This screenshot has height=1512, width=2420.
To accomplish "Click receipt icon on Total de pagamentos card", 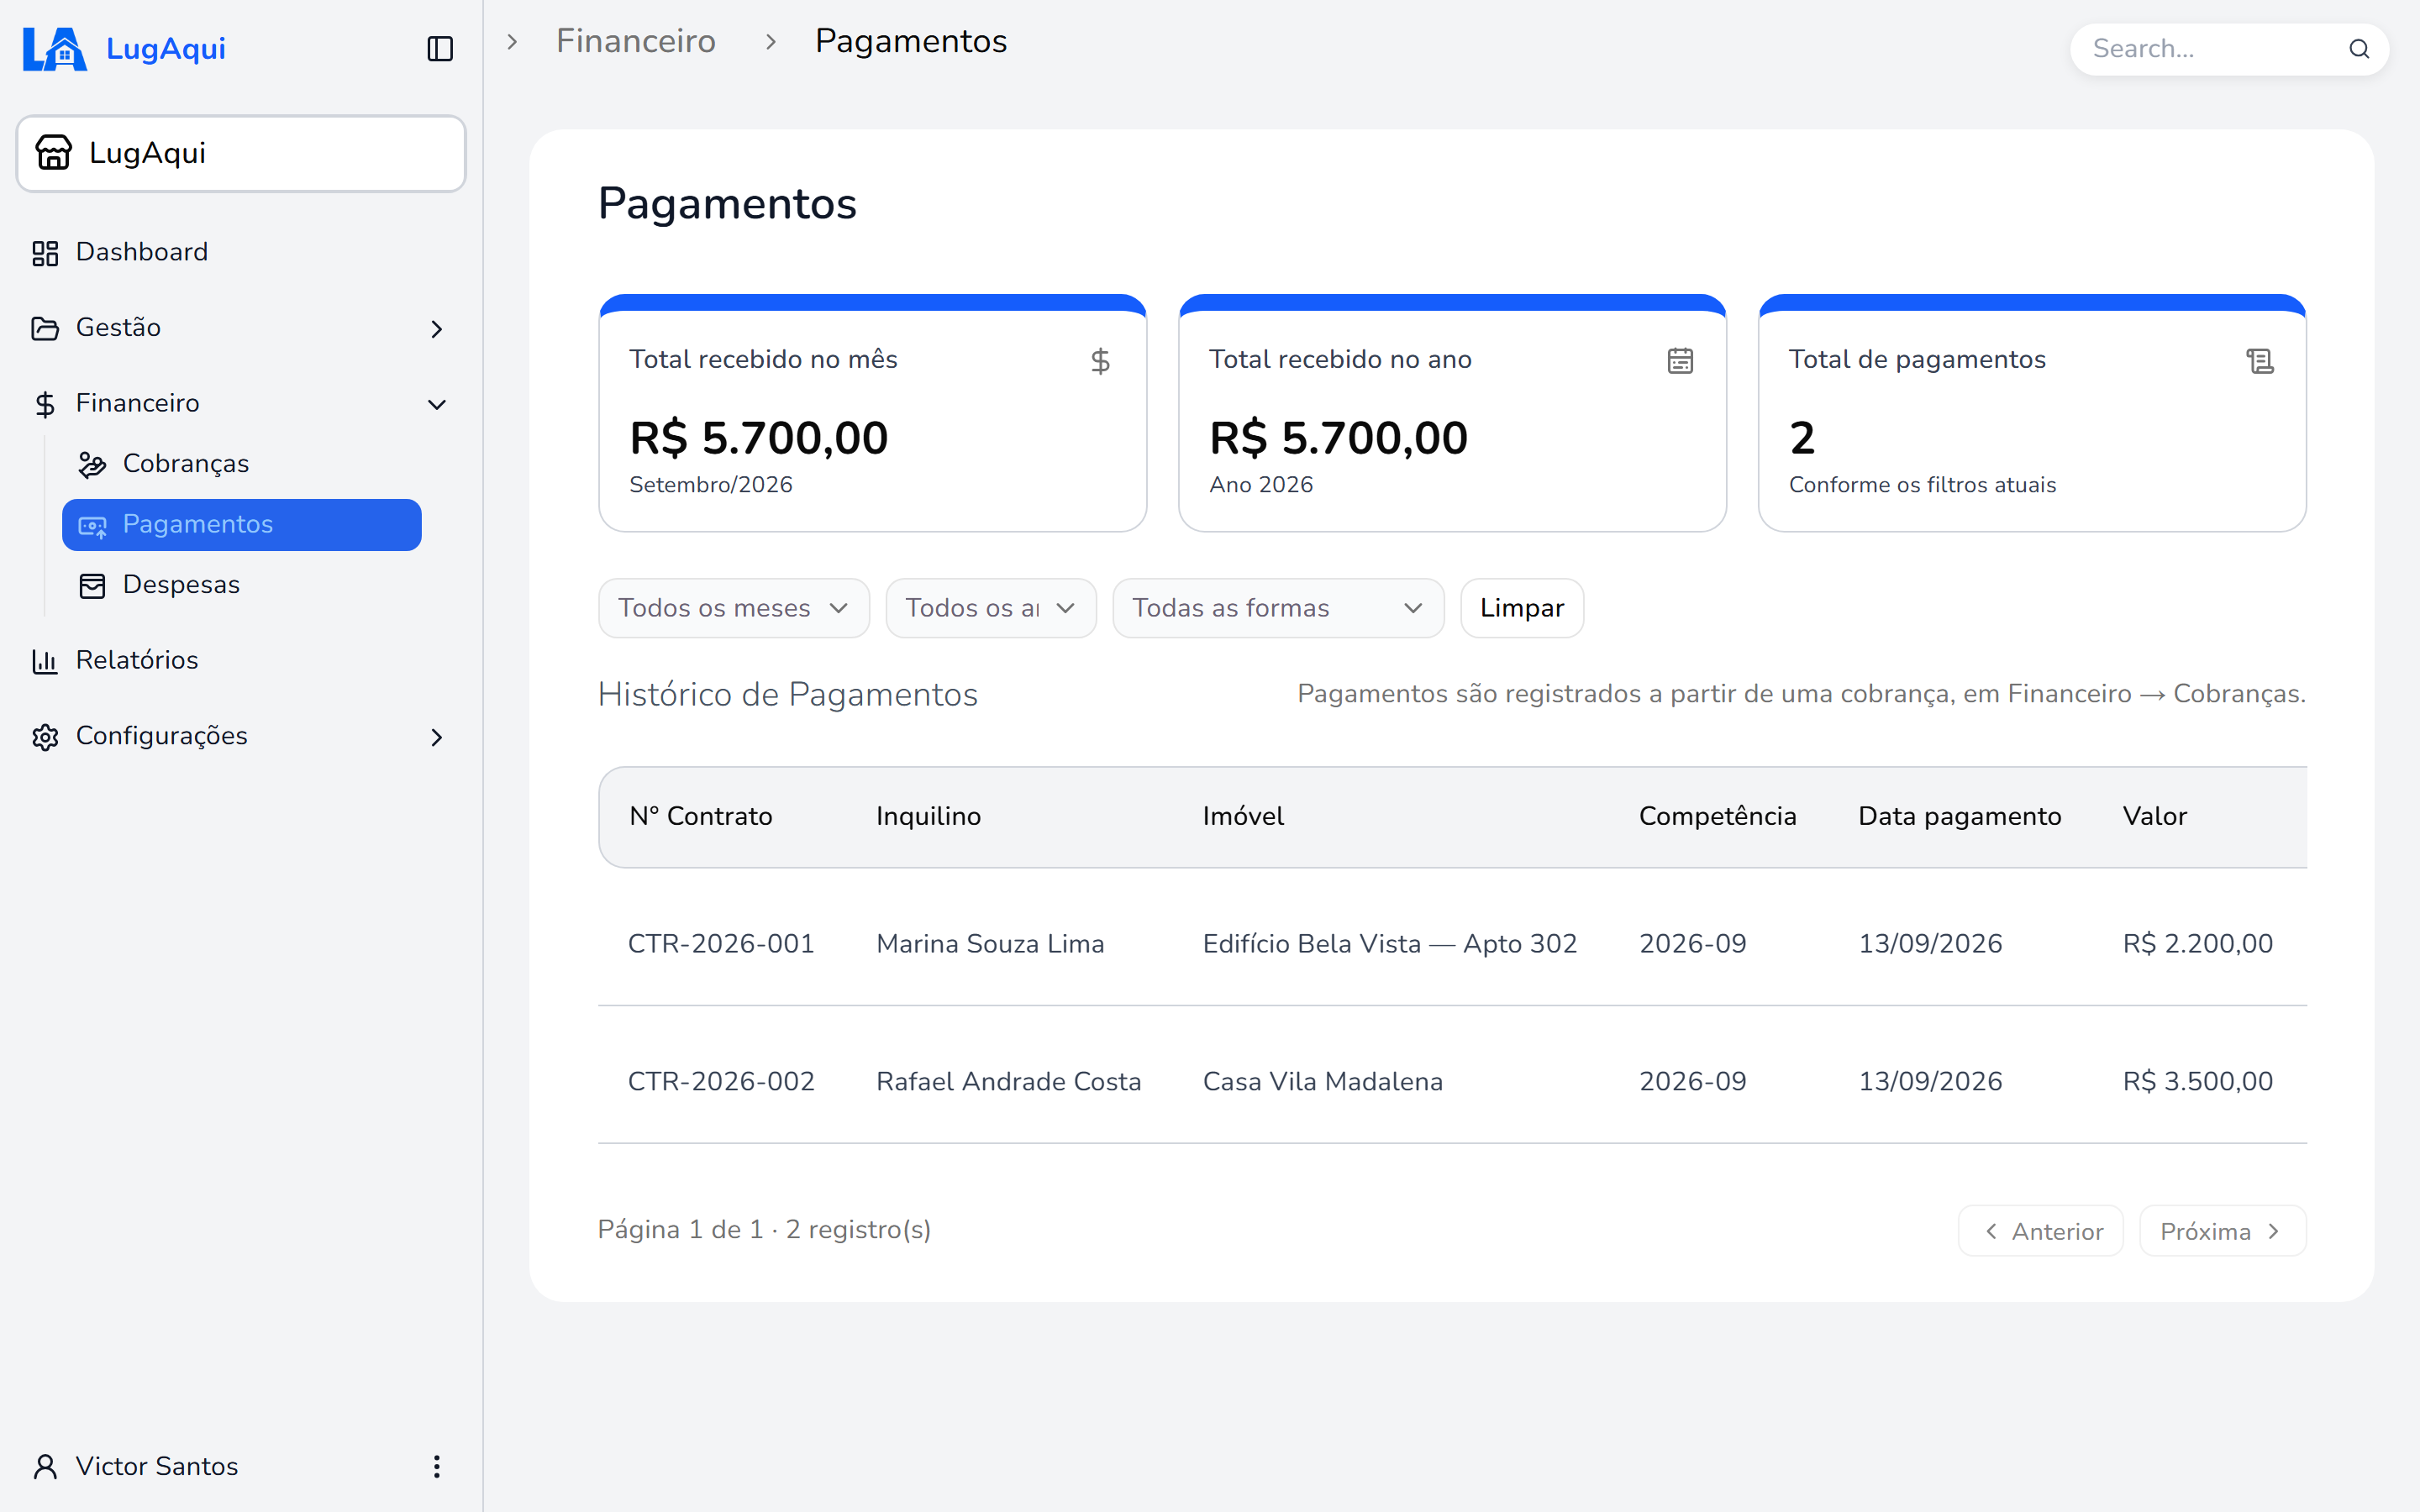I will (x=2260, y=361).
